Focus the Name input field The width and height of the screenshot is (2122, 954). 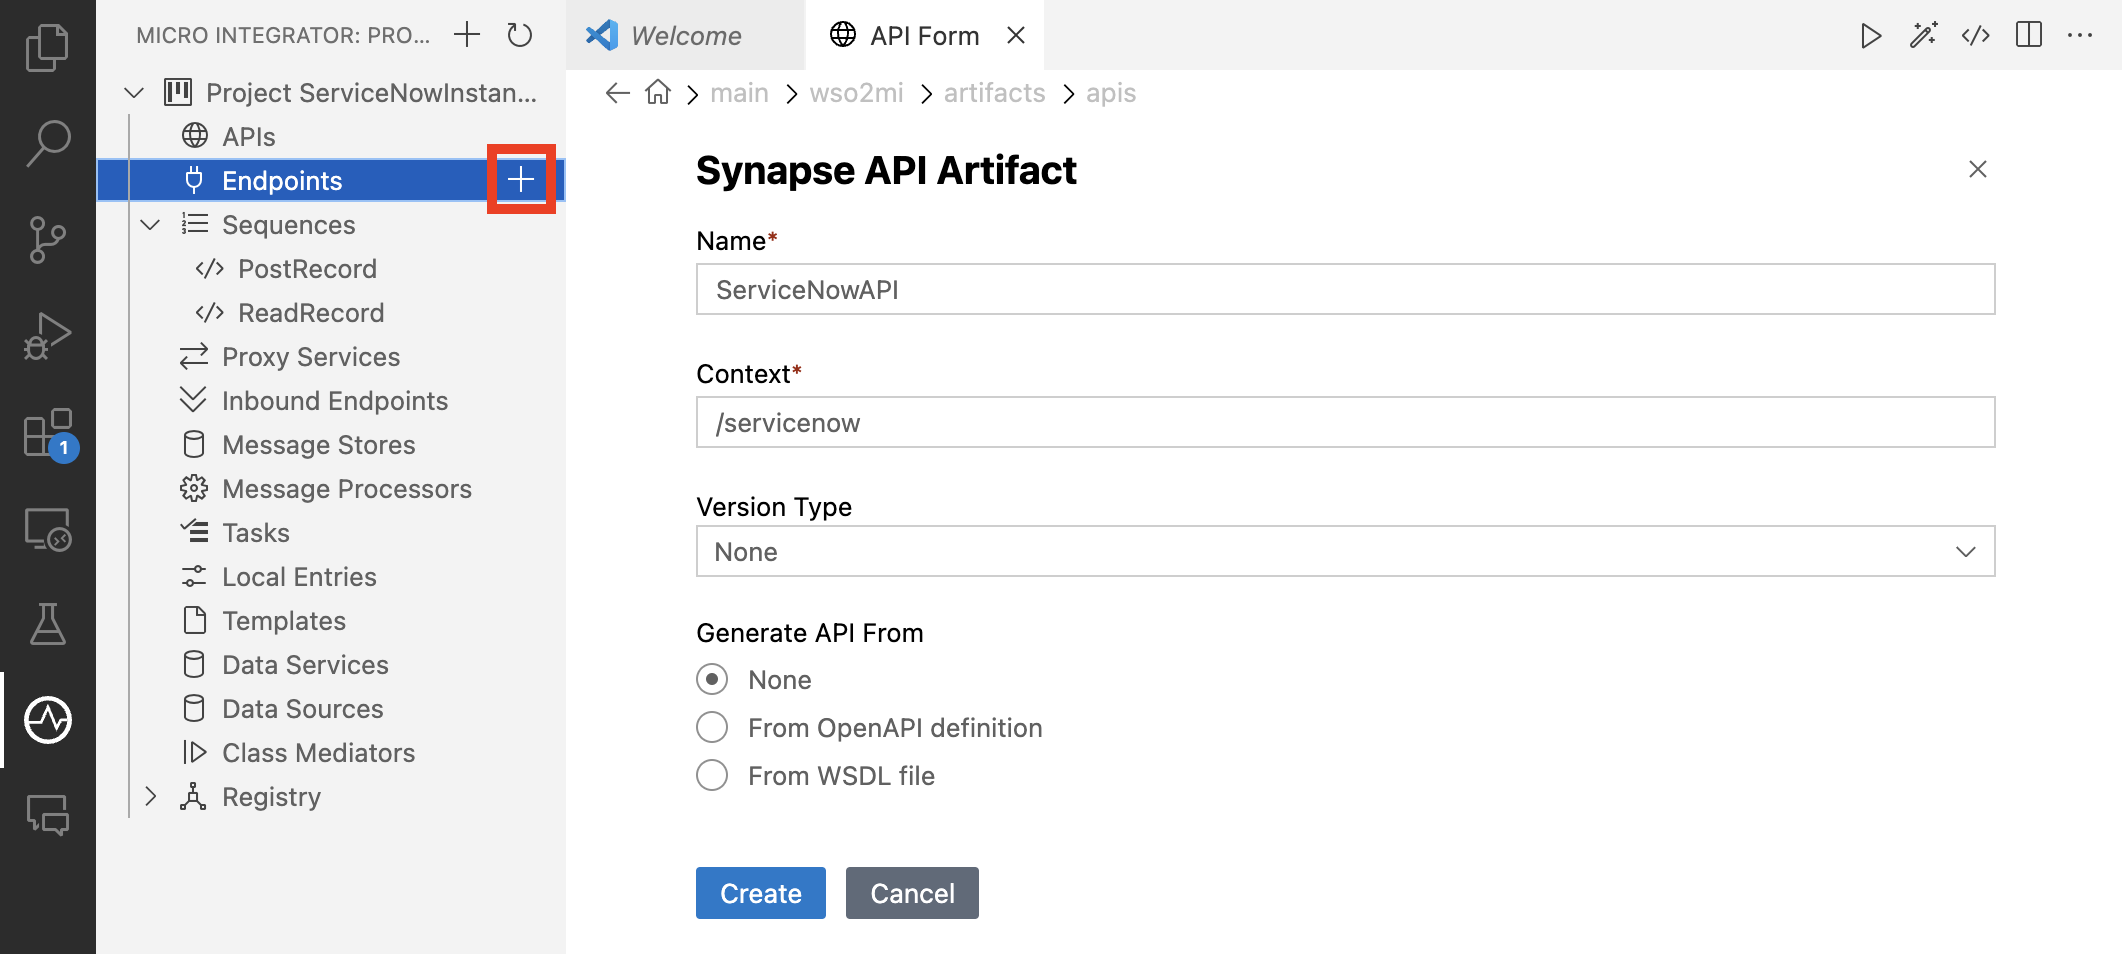click(1345, 289)
